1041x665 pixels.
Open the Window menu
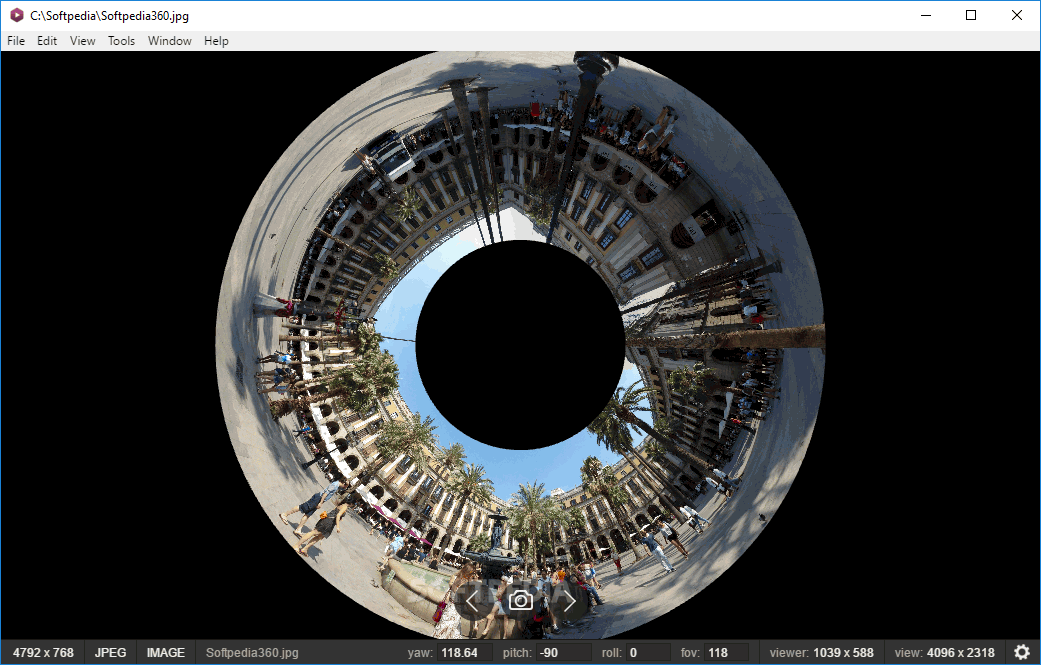pyautogui.click(x=169, y=41)
